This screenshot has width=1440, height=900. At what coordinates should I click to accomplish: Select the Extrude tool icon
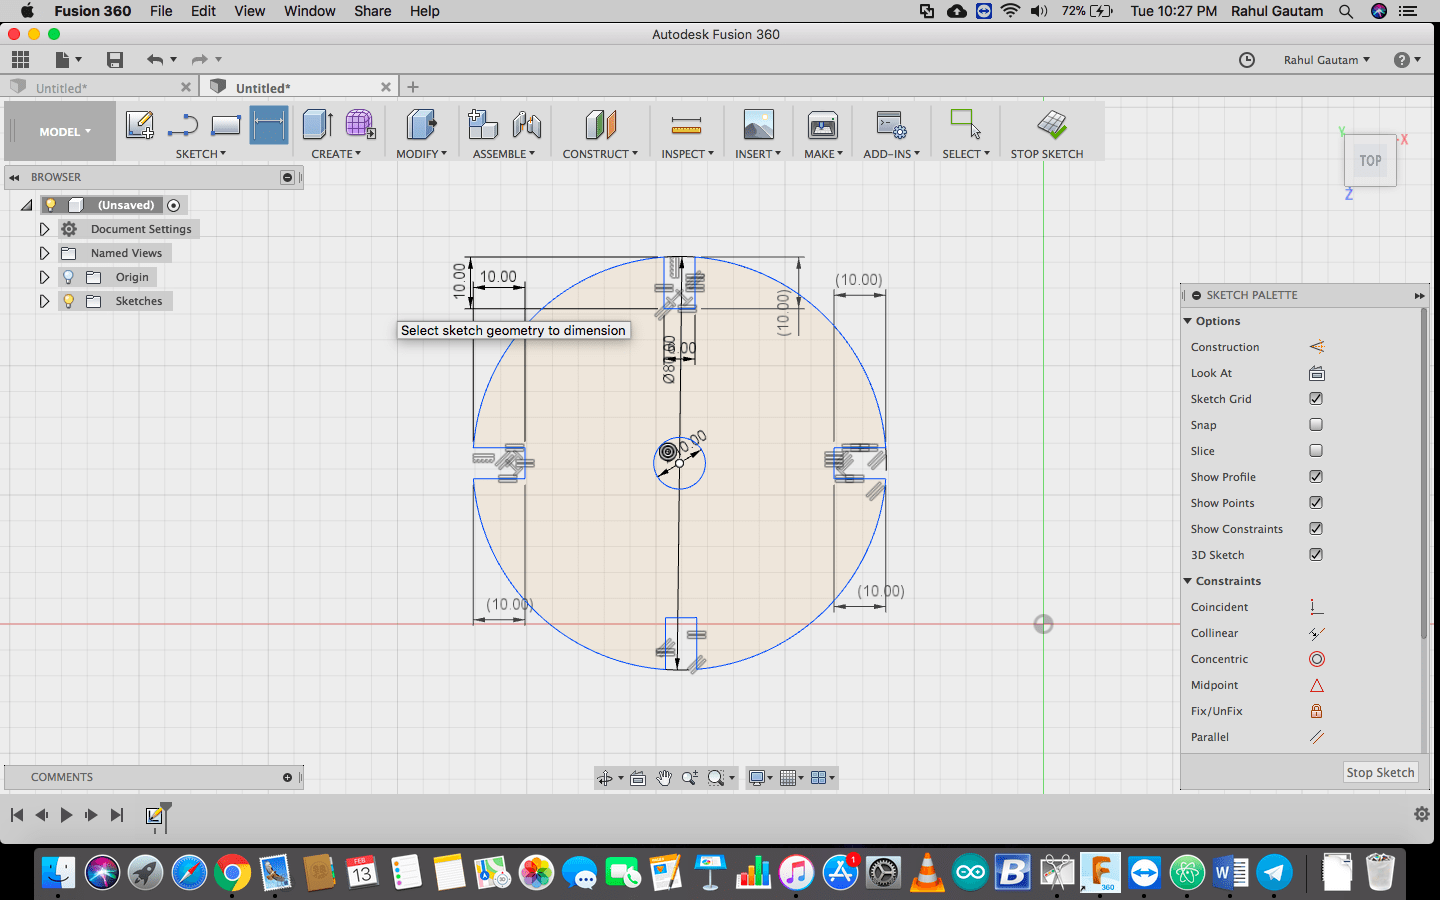tap(318, 125)
